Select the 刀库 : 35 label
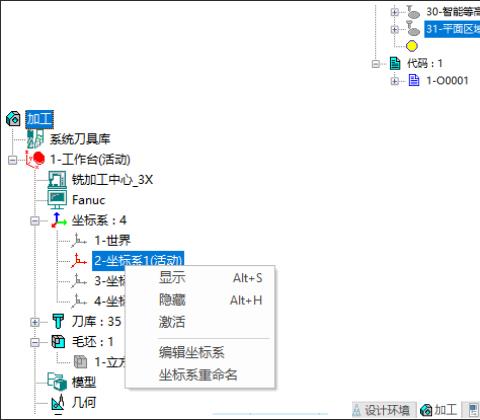Screen dimensions: 480x420 tap(97, 321)
